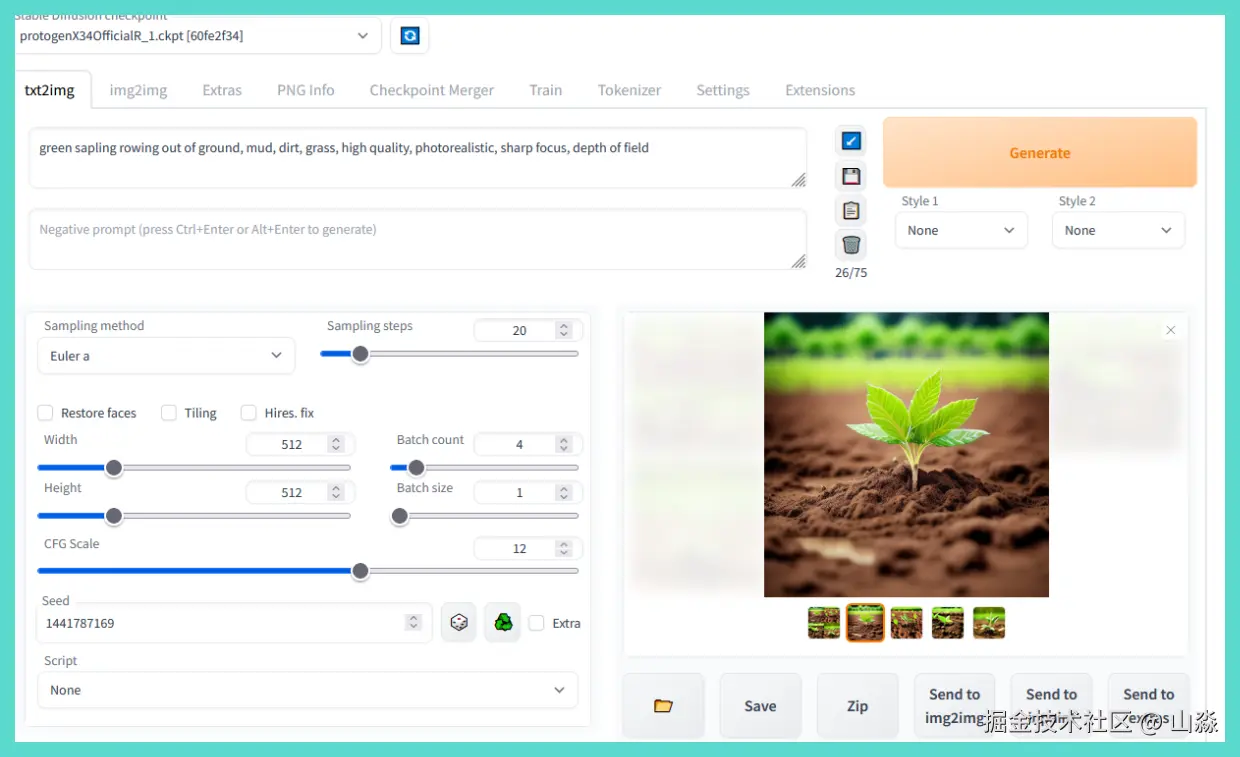Expand the Style 2 dropdown

pyautogui.click(x=1118, y=230)
